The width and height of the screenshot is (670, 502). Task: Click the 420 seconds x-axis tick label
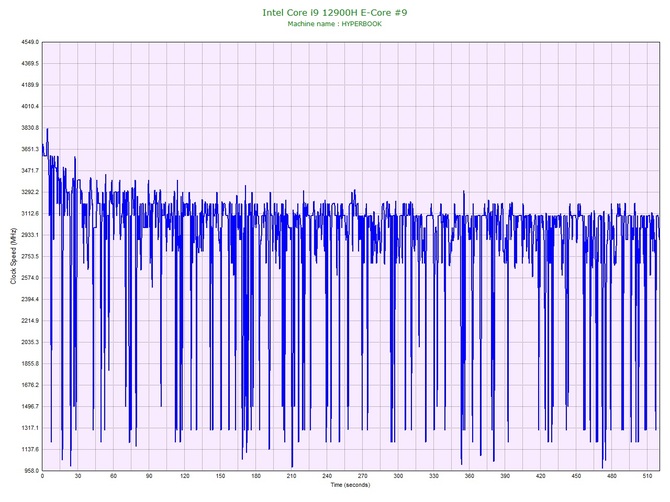click(x=541, y=476)
